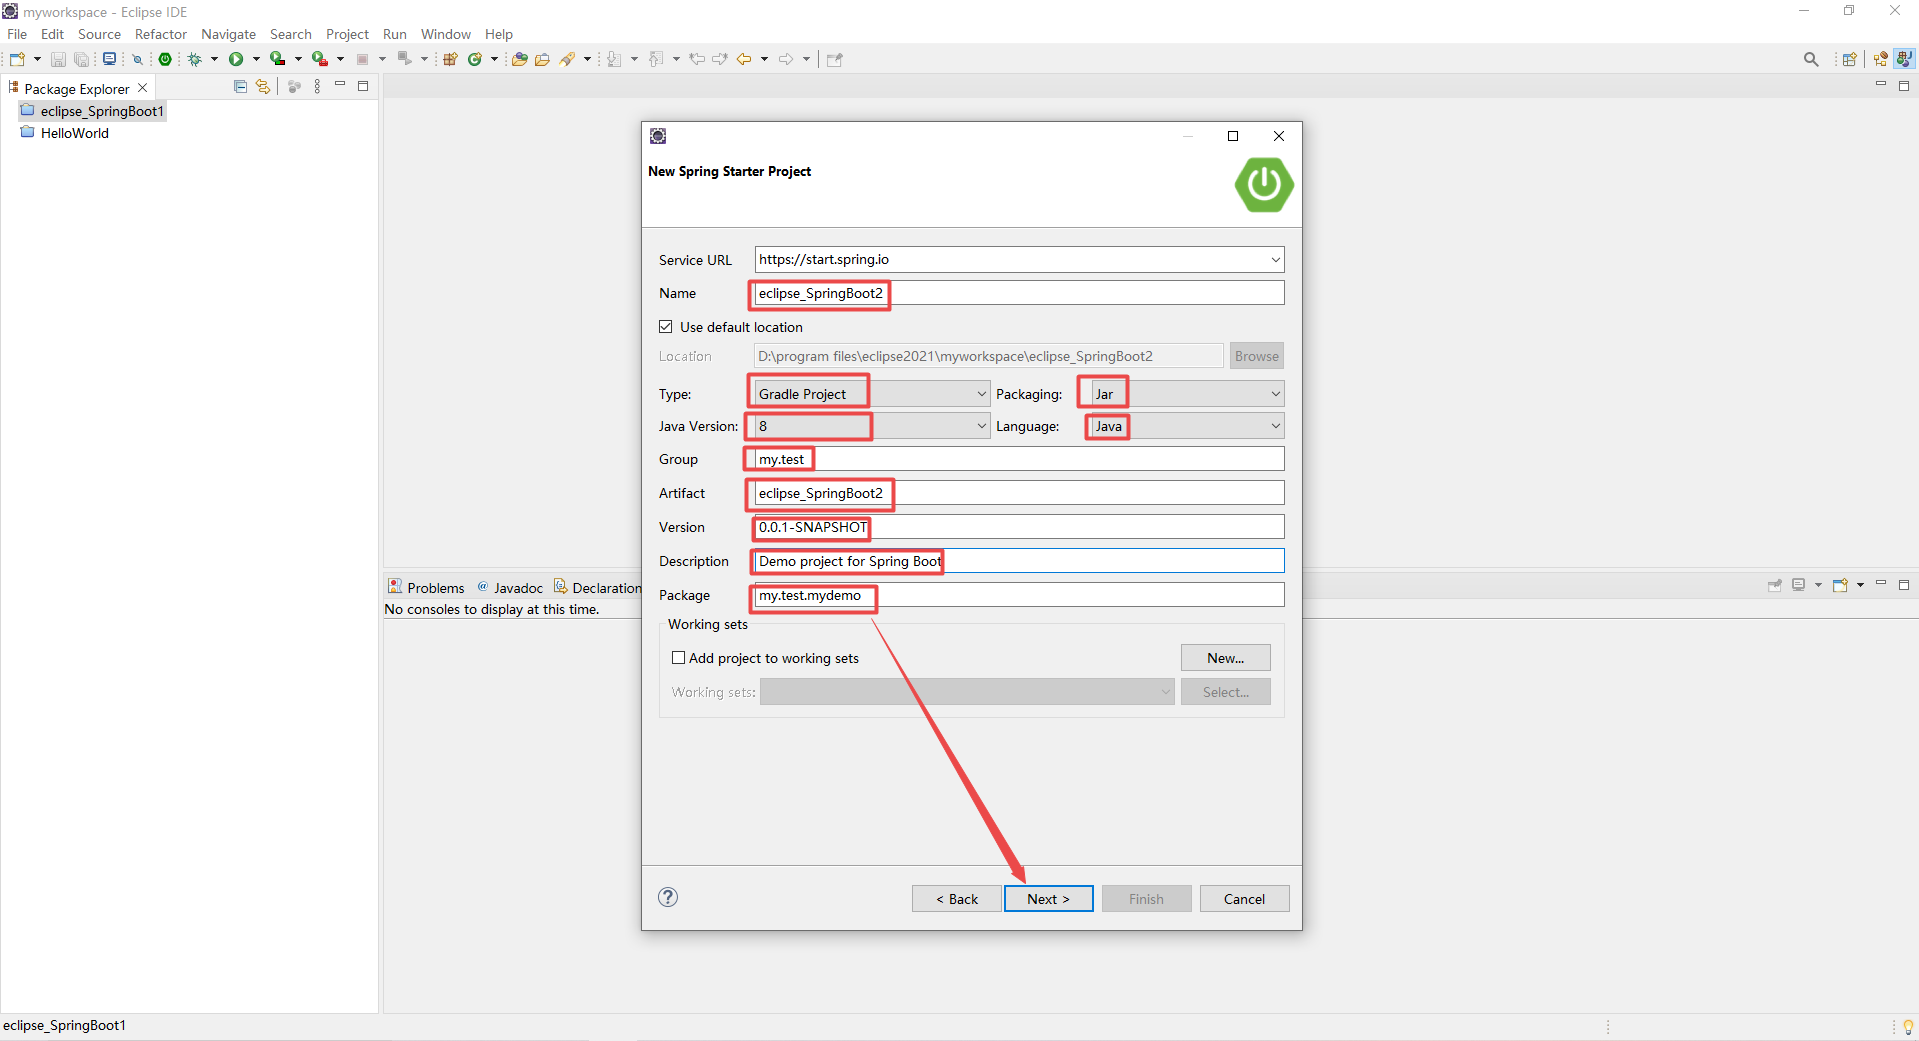Click the Next Annotation icon
The height and width of the screenshot is (1041, 1919).
(x=614, y=59)
